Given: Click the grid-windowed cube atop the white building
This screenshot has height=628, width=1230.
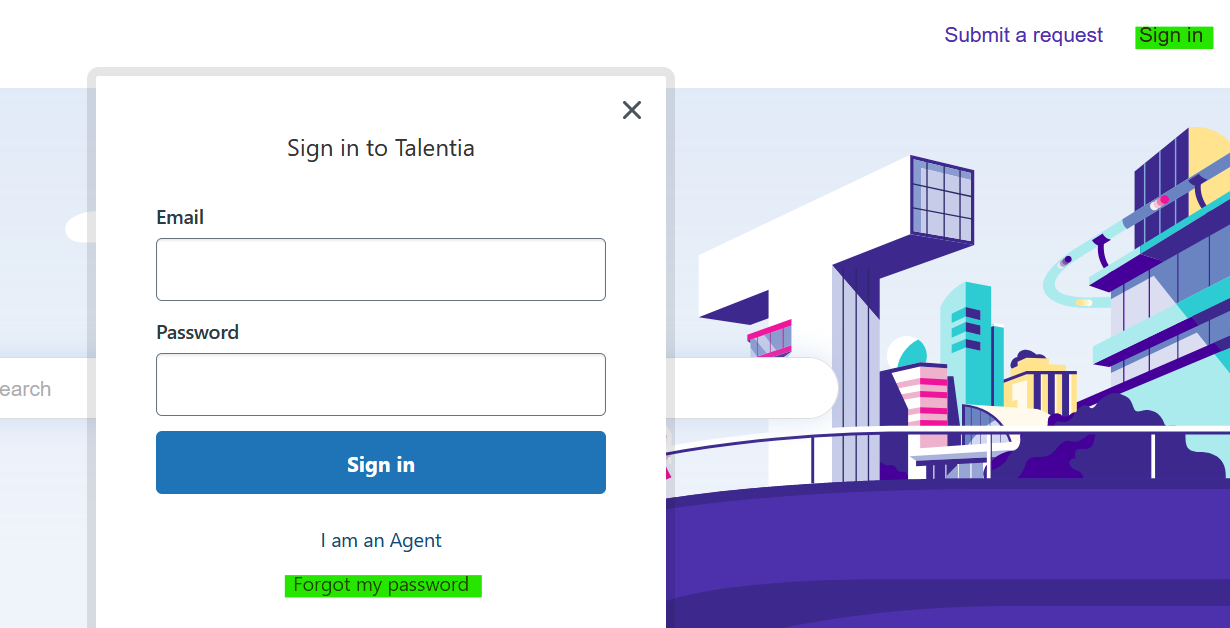Looking at the screenshot, I should pyautogui.click(x=940, y=200).
